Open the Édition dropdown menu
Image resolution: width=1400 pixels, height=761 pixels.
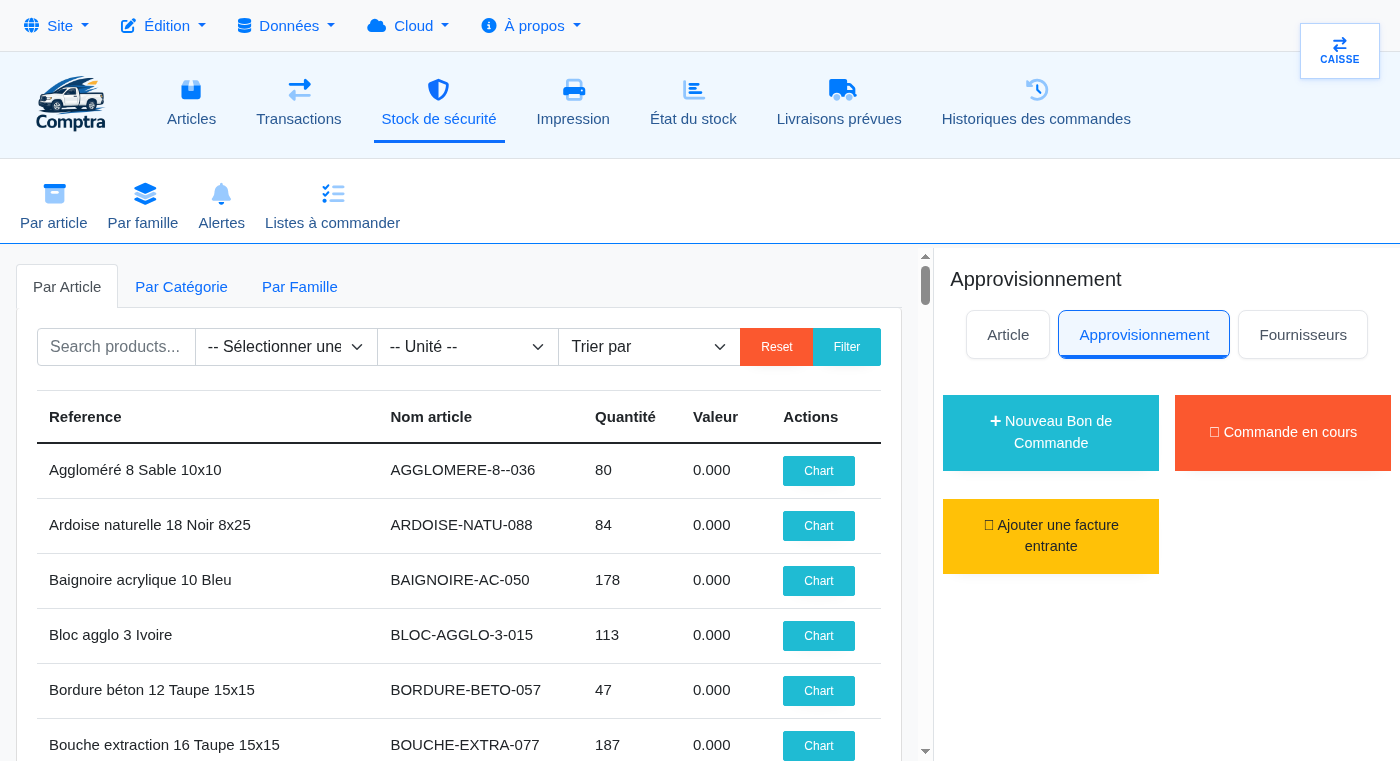coord(163,25)
